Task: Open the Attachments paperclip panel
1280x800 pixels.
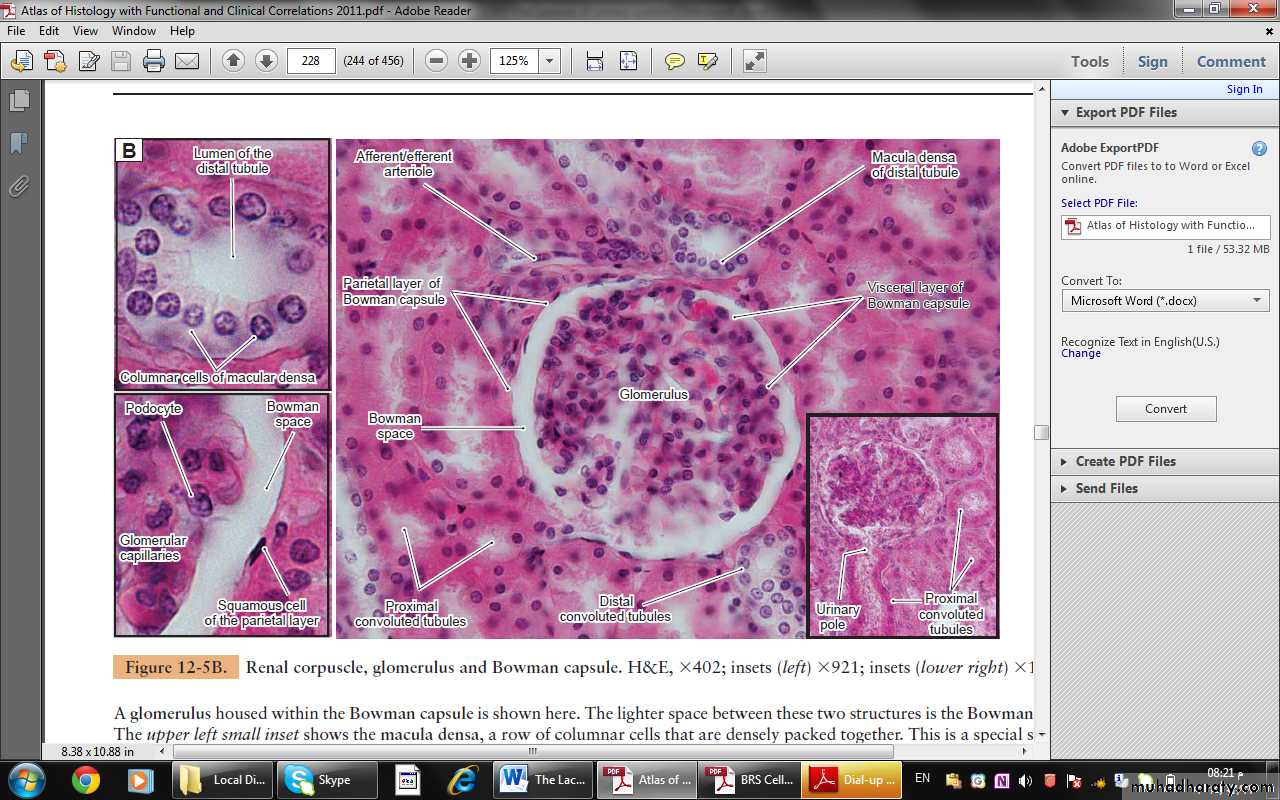Action: pyautogui.click(x=18, y=186)
